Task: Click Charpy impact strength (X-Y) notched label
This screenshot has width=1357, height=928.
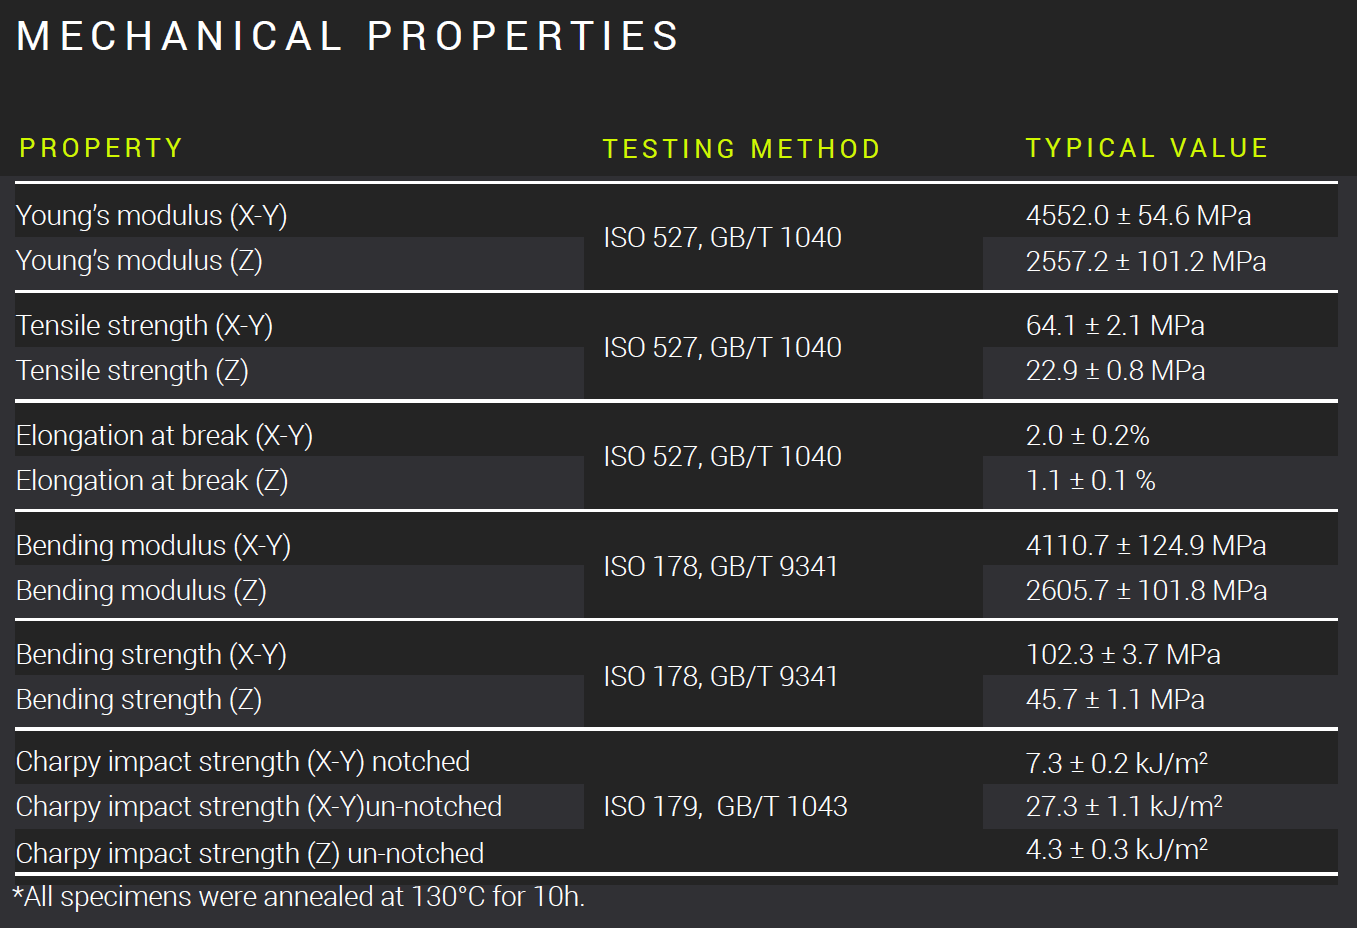Action: click(243, 762)
